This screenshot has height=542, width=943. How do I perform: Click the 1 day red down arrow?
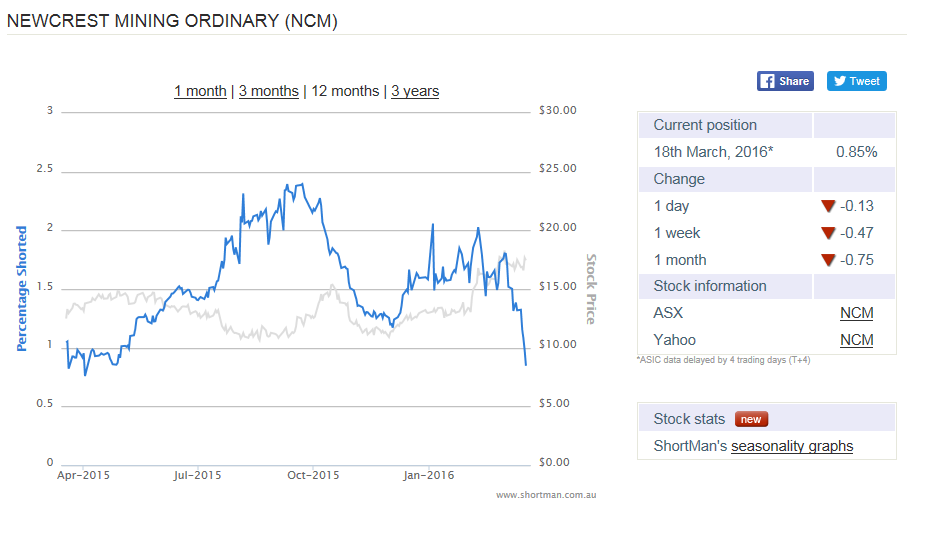click(x=828, y=206)
